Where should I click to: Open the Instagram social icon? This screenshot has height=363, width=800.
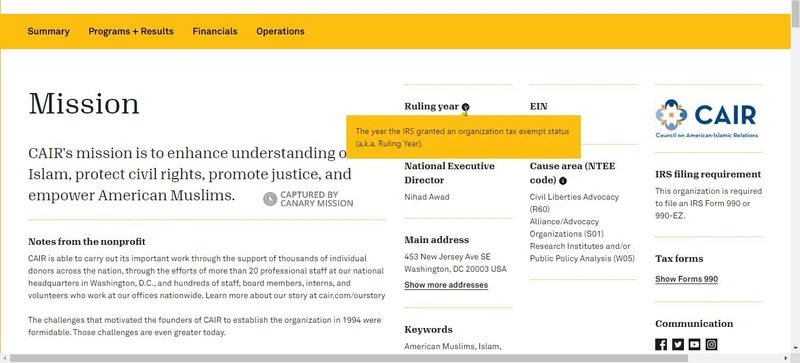coord(711,344)
